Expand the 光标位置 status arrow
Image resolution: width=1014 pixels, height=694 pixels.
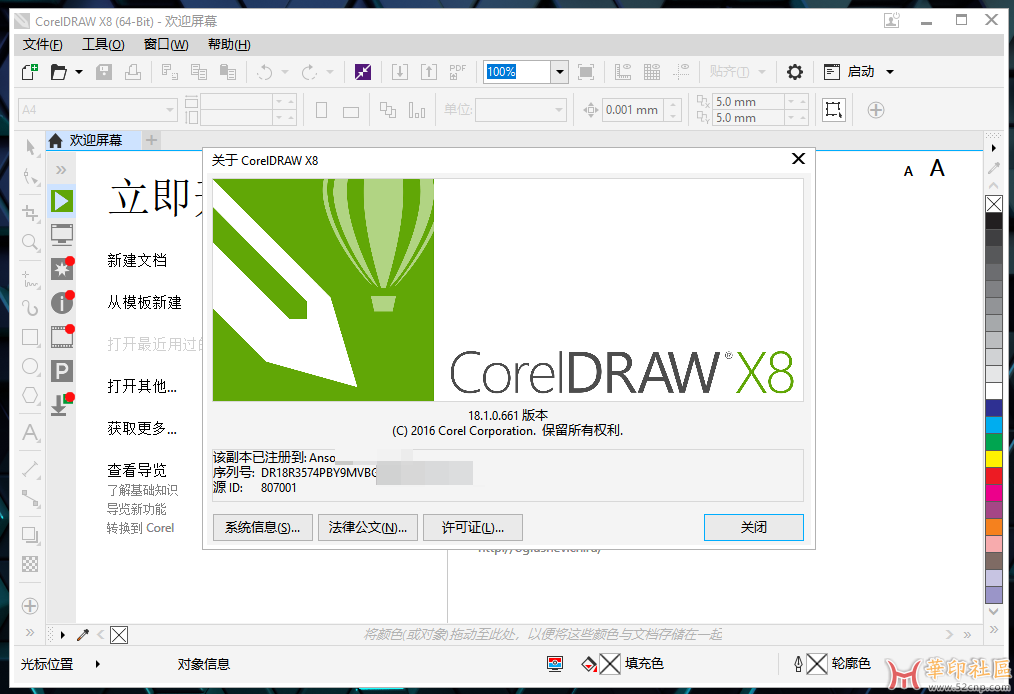[98, 664]
